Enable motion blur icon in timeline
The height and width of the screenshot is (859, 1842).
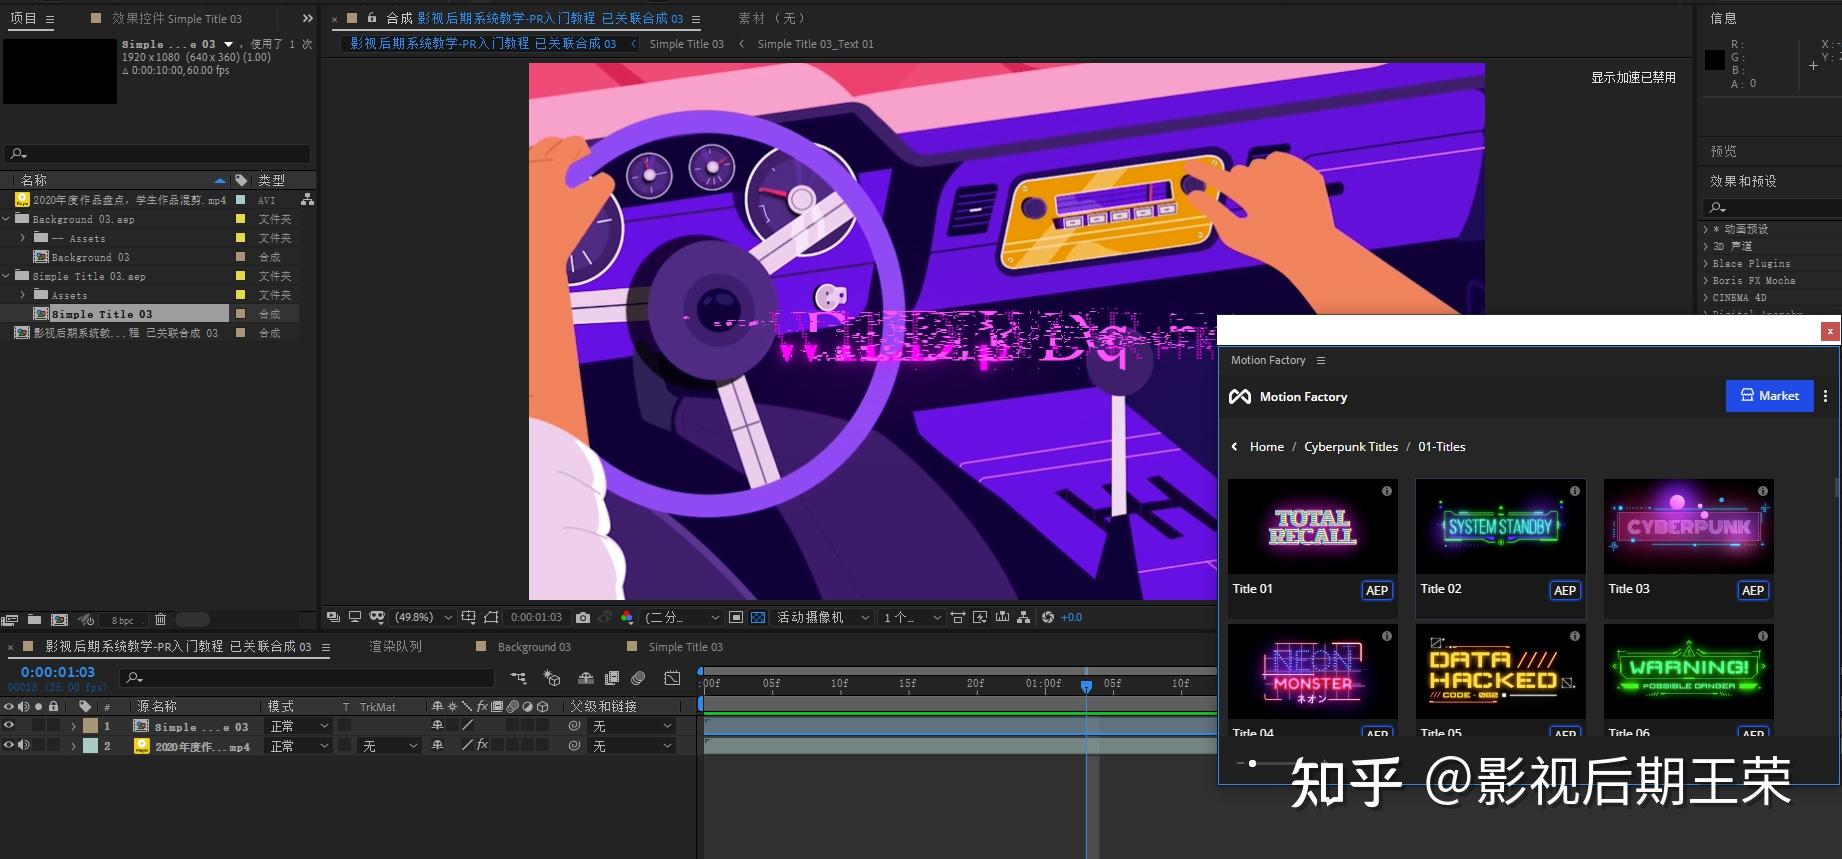pyautogui.click(x=639, y=678)
